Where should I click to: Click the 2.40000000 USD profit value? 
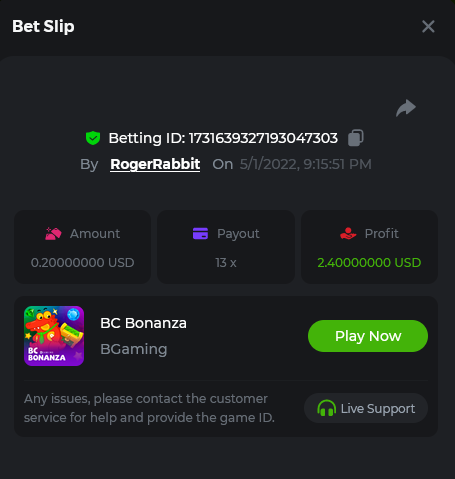[369, 263]
